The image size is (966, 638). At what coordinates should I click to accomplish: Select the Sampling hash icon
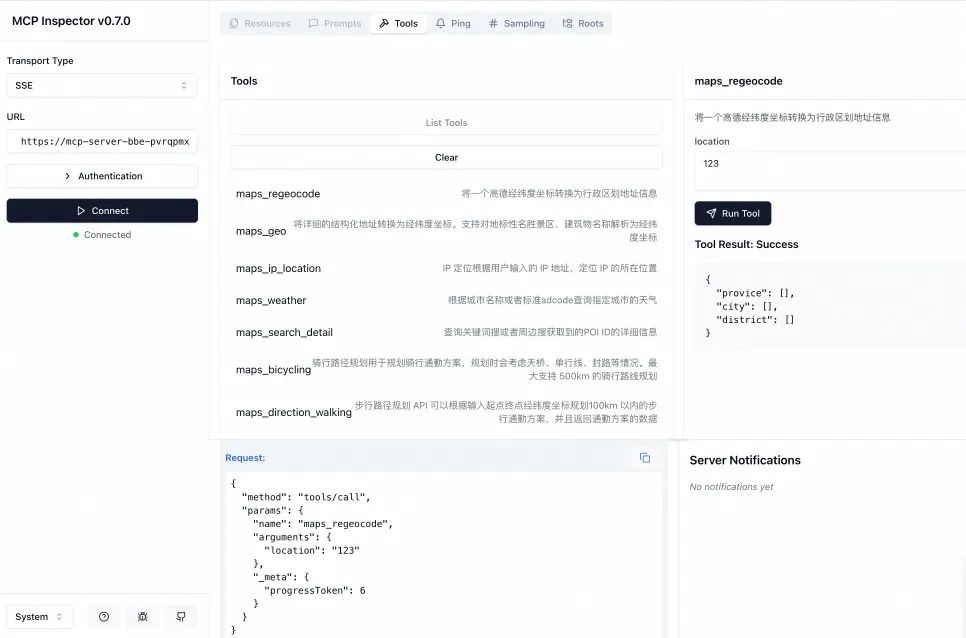492,23
